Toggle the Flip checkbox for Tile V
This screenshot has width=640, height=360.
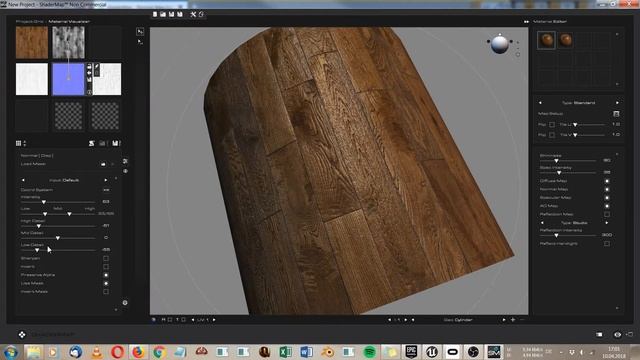(552, 135)
